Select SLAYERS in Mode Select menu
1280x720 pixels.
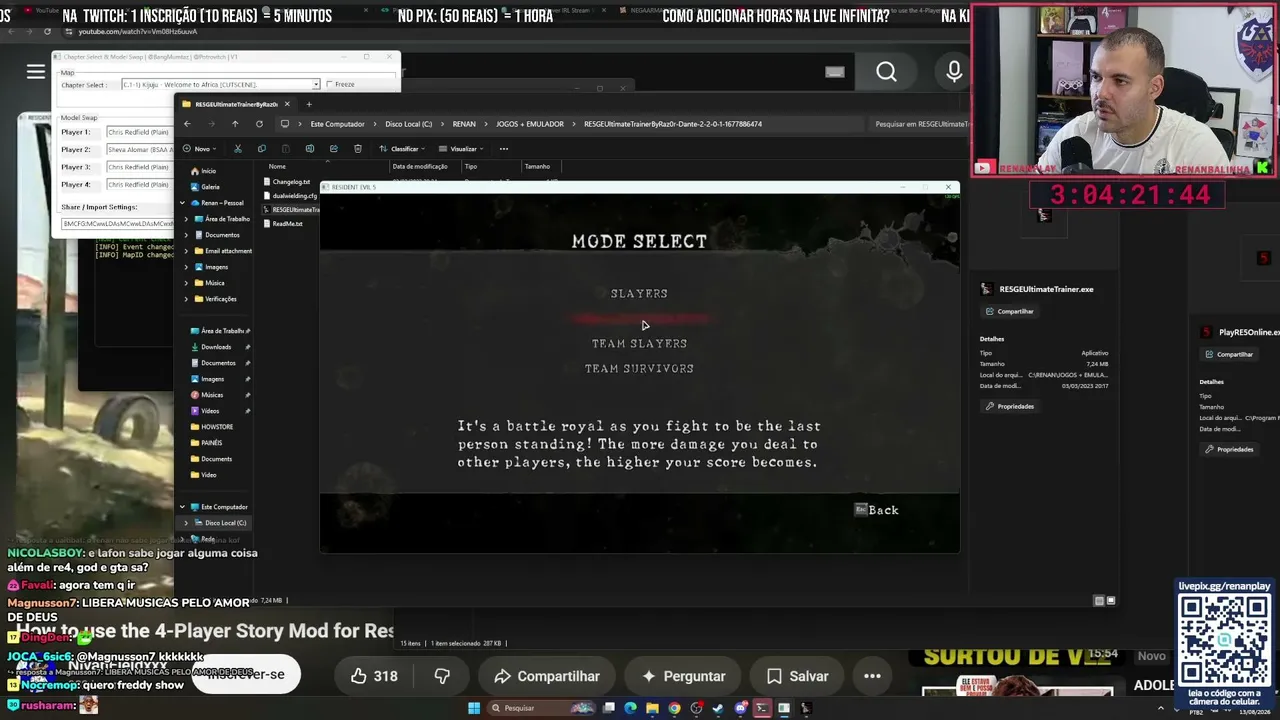click(x=639, y=293)
